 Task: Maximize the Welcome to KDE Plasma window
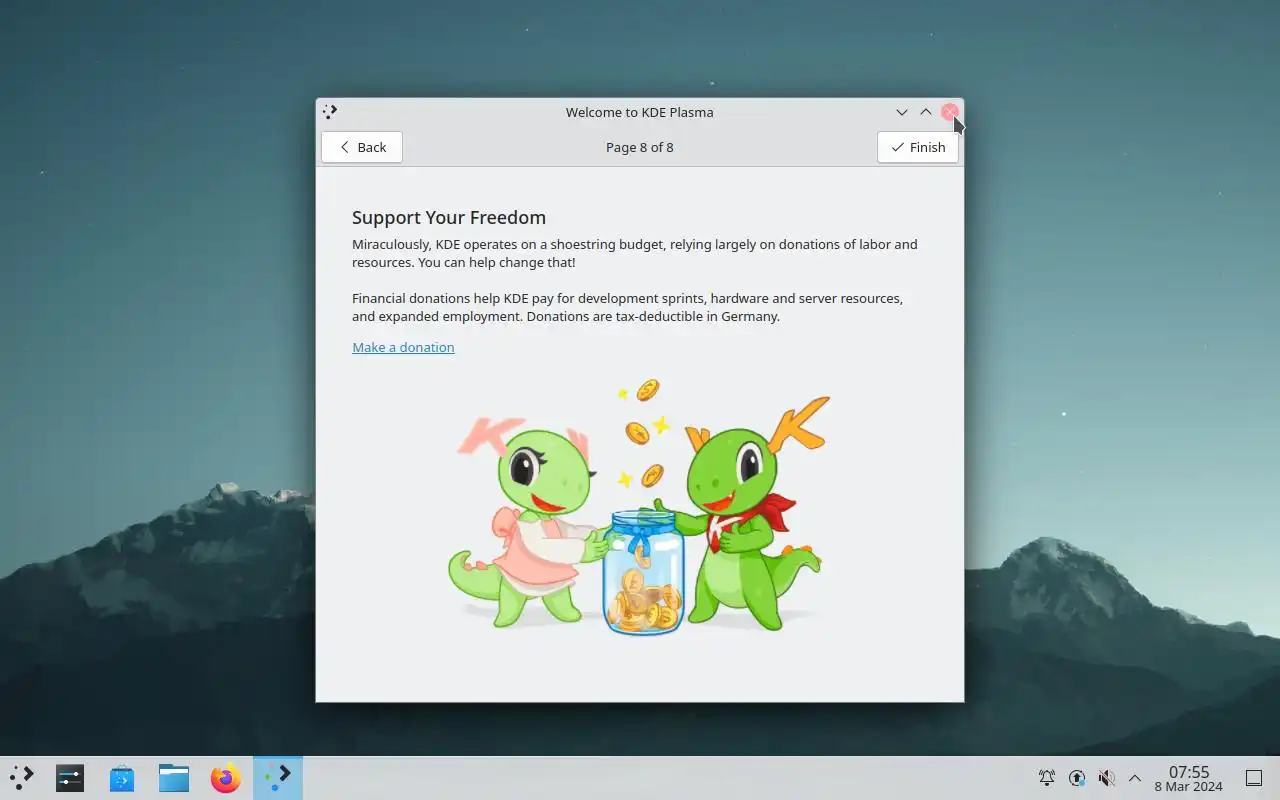tap(926, 112)
